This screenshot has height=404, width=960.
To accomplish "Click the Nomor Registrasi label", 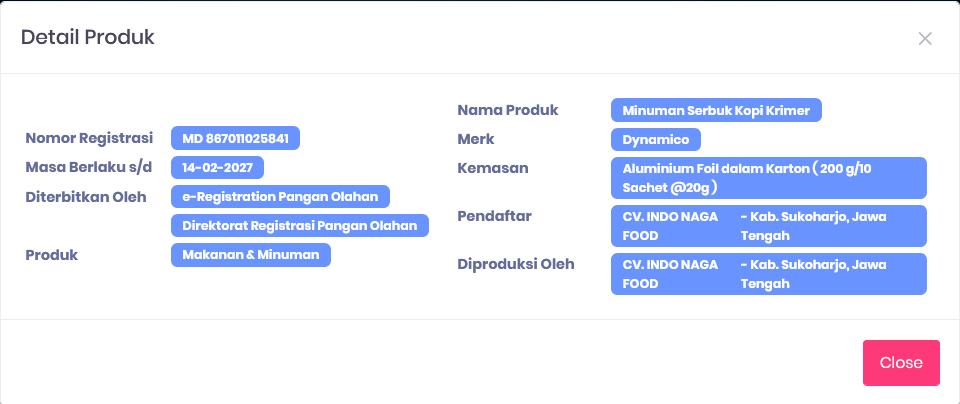I will click(x=89, y=138).
